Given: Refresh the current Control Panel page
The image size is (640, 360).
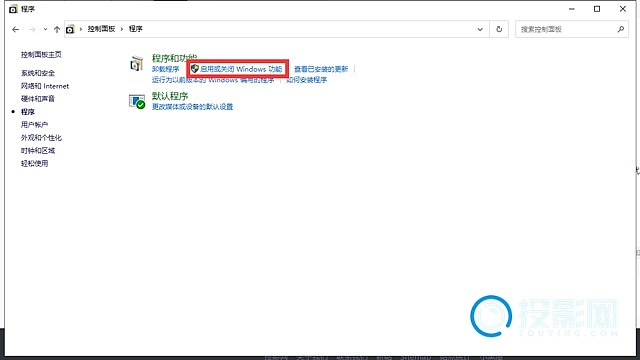Looking at the screenshot, I should point(499,29).
